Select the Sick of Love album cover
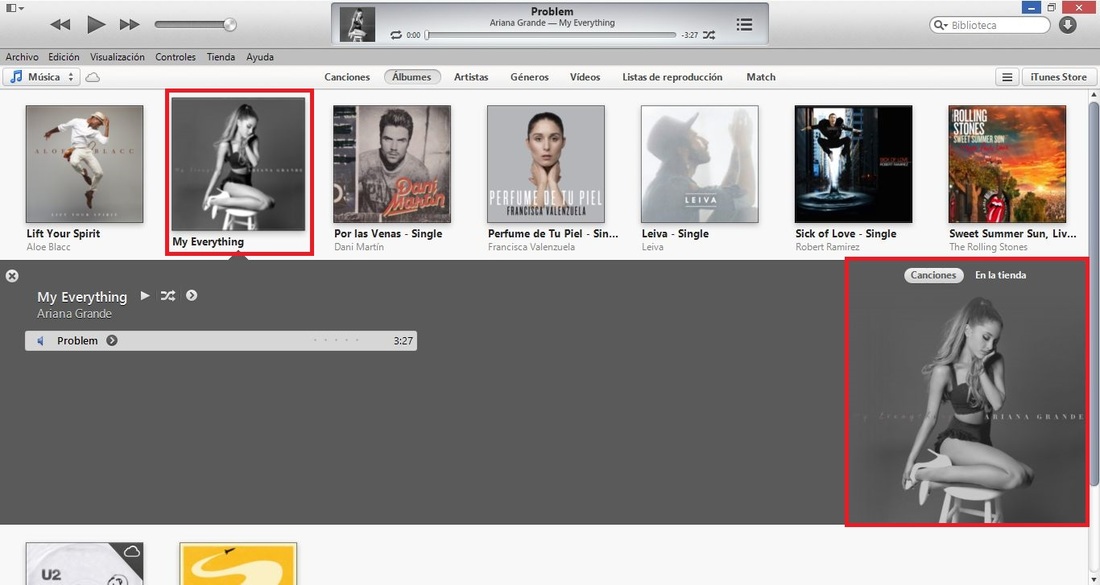The width and height of the screenshot is (1100, 585). (x=854, y=164)
